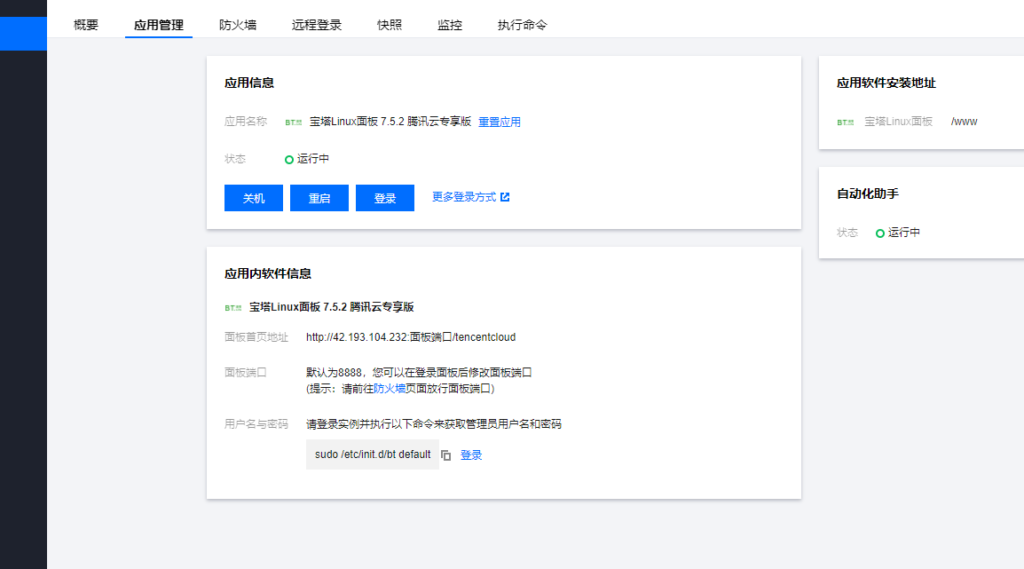Click the BT logo in 应用软件安装地址 card
Viewport: 1024px width, 569px height.
[846, 122]
